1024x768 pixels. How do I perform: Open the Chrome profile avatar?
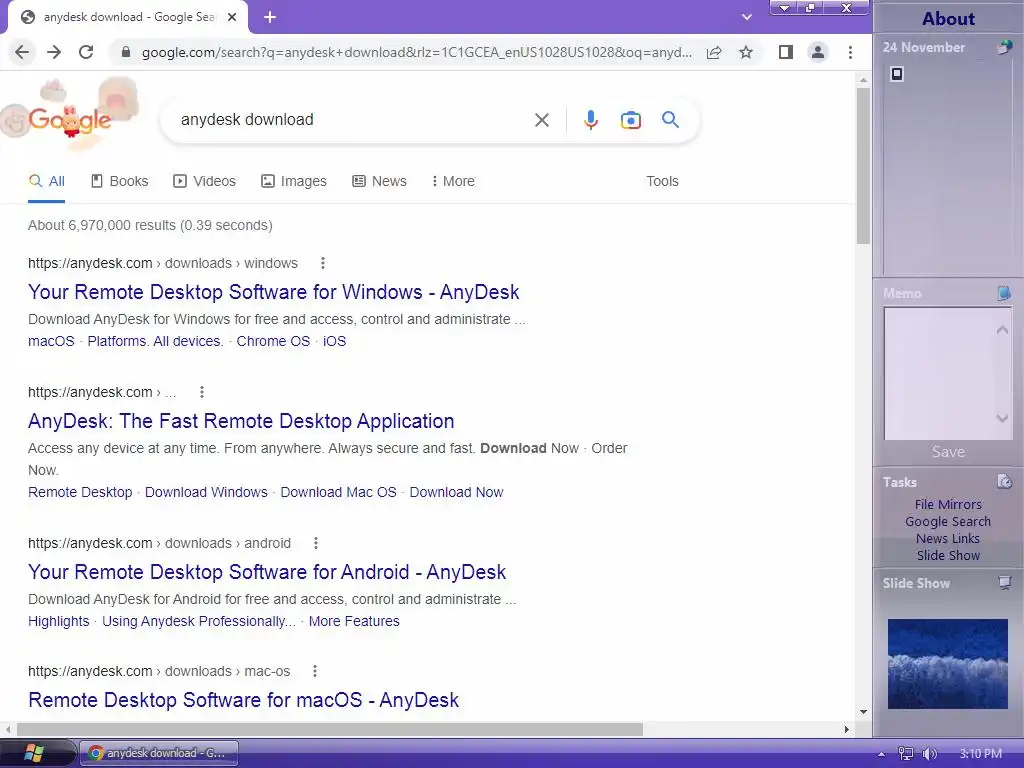tap(818, 52)
